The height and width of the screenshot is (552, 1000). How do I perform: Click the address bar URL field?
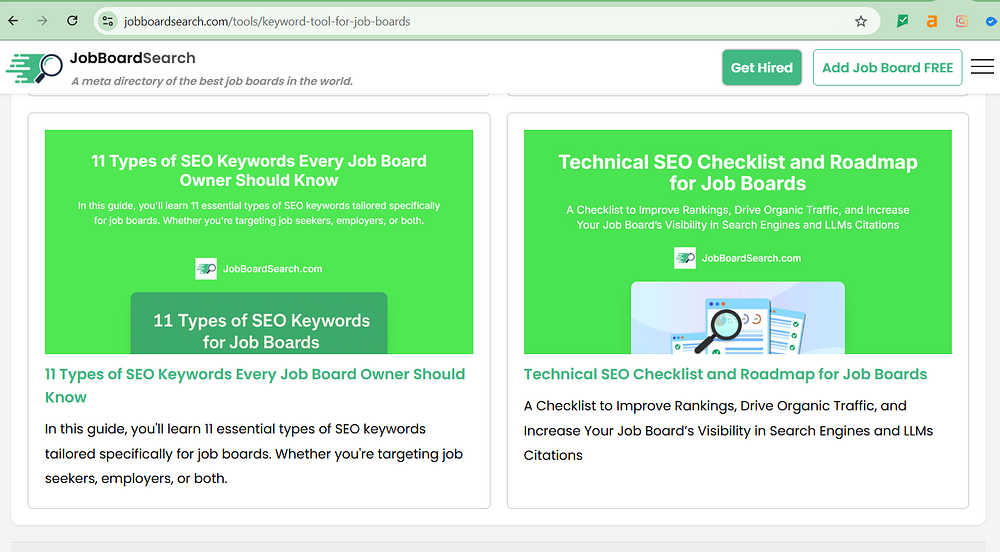(x=485, y=21)
